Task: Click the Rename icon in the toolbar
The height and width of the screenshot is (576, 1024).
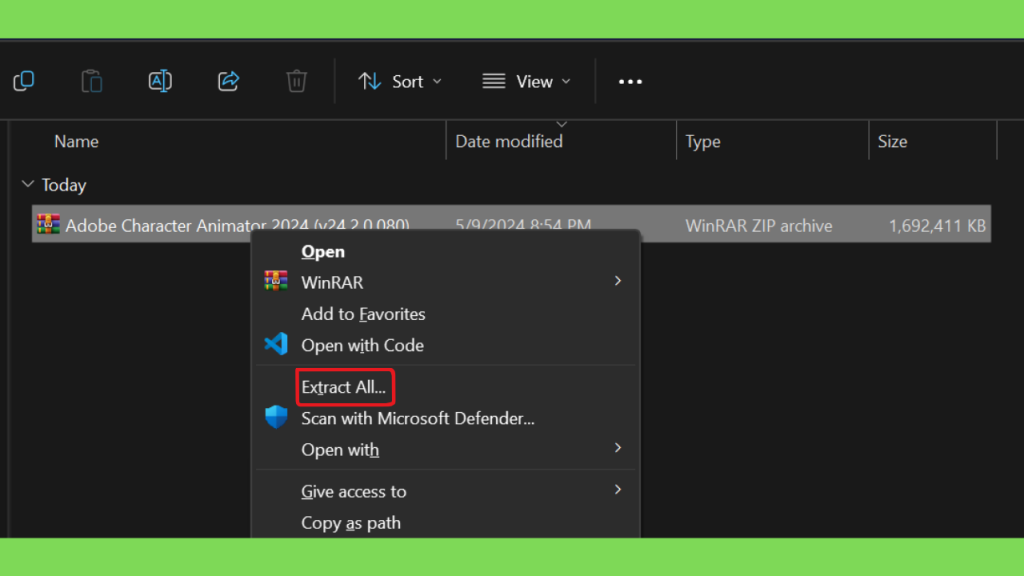Action: (x=160, y=81)
